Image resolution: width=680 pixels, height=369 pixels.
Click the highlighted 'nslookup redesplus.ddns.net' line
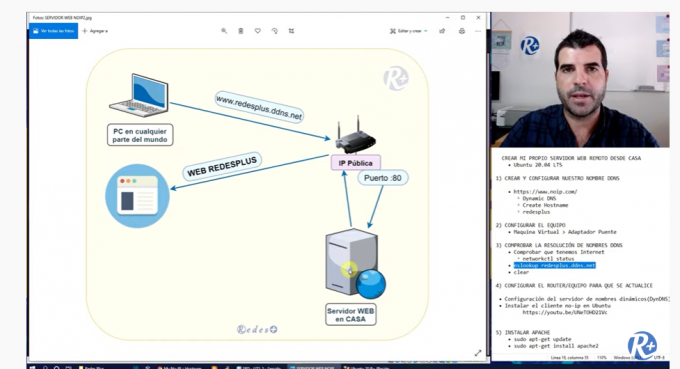pyautogui.click(x=554, y=265)
